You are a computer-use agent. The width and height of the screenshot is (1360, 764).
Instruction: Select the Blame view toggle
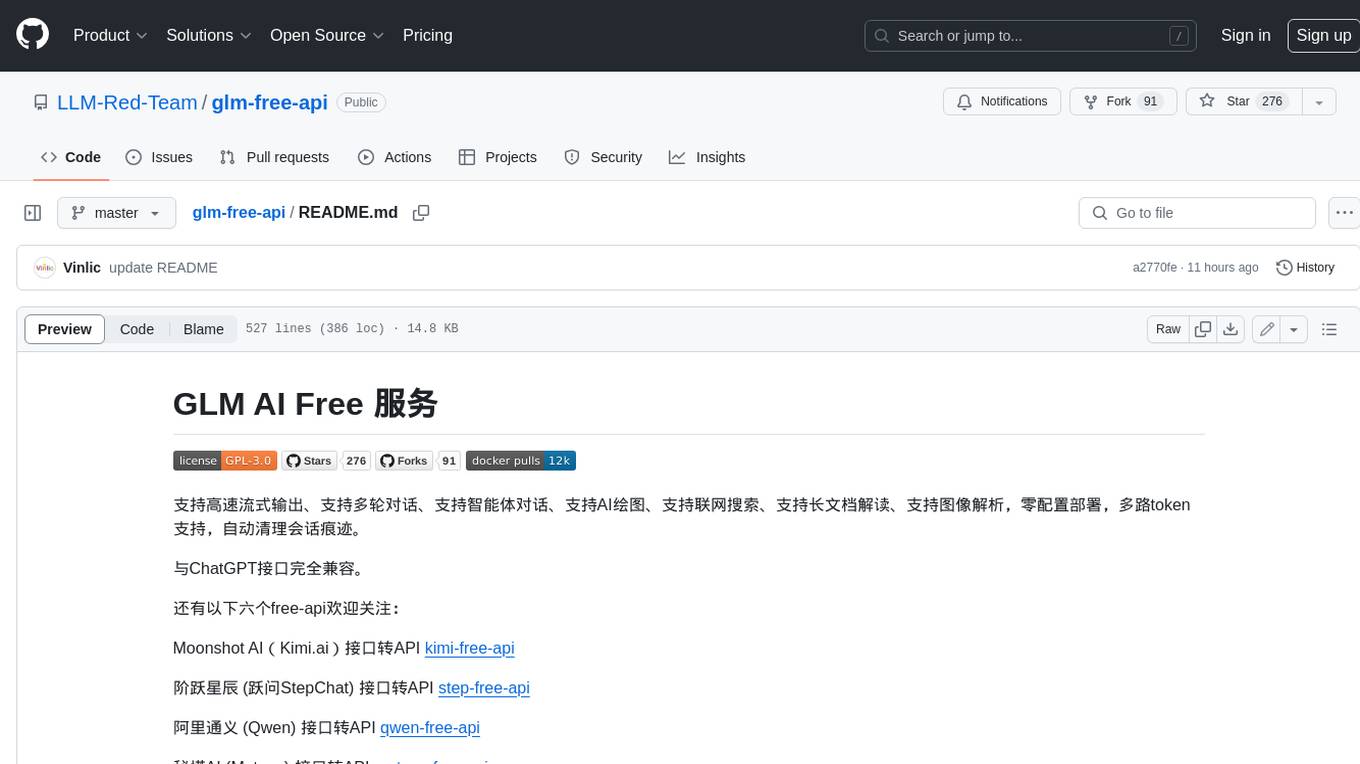tap(203, 329)
